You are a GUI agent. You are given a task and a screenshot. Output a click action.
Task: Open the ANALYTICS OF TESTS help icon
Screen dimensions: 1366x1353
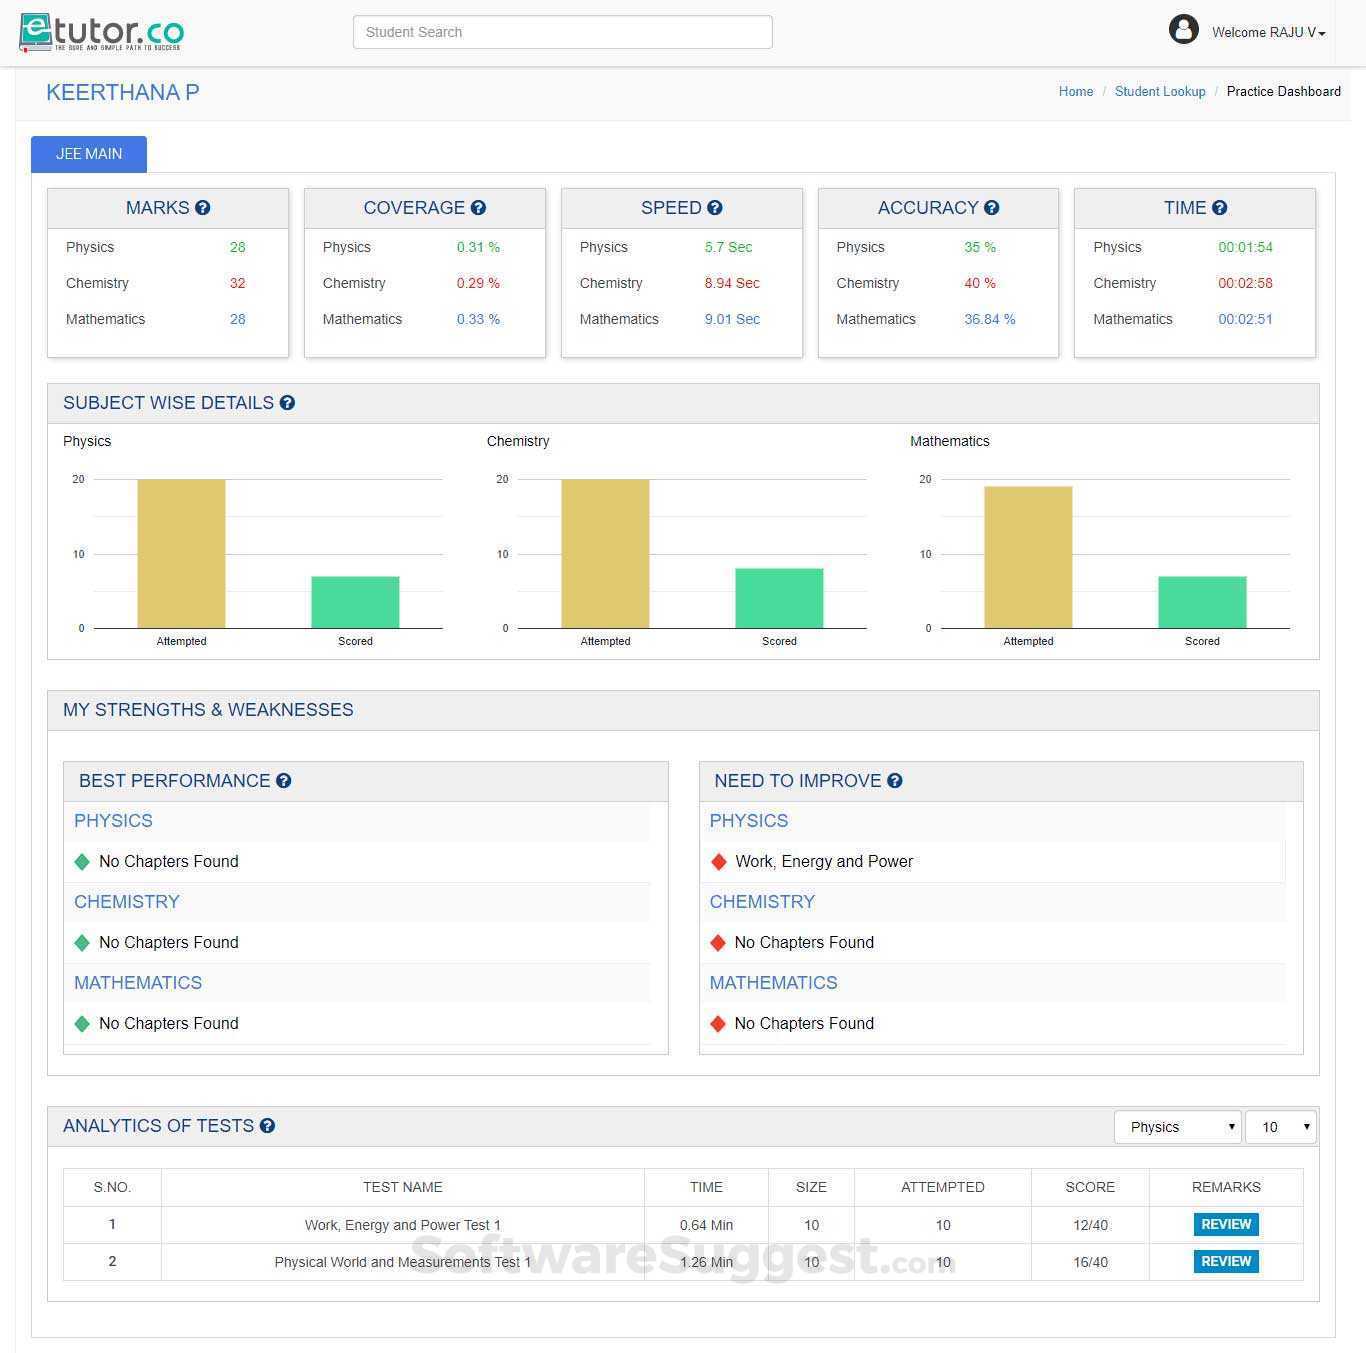point(267,1125)
